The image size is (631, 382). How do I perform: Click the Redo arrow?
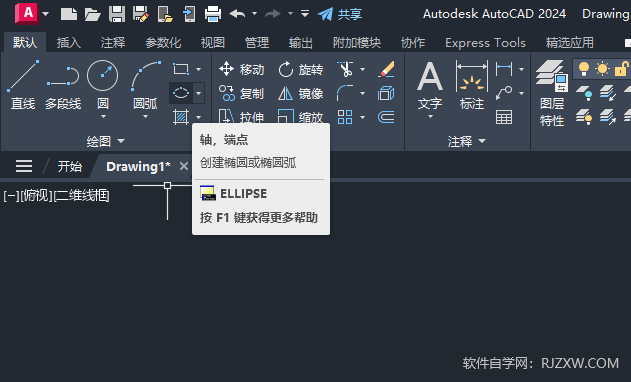[x=273, y=14]
